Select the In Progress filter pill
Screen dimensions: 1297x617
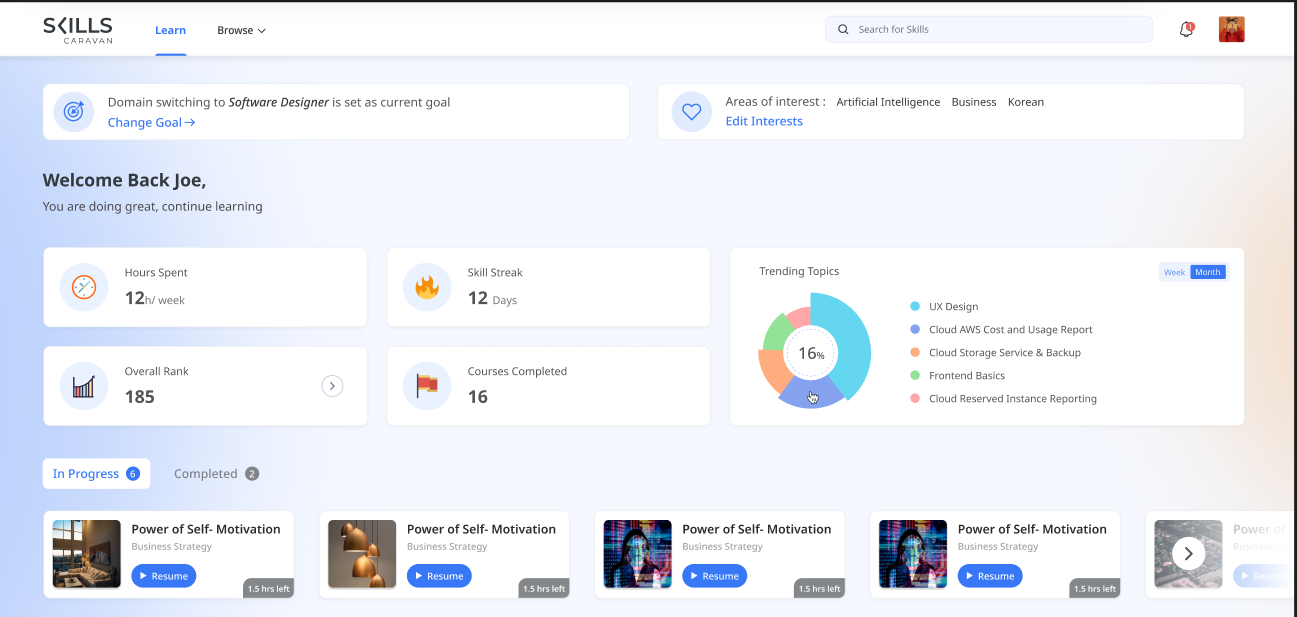[x=96, y=473]
